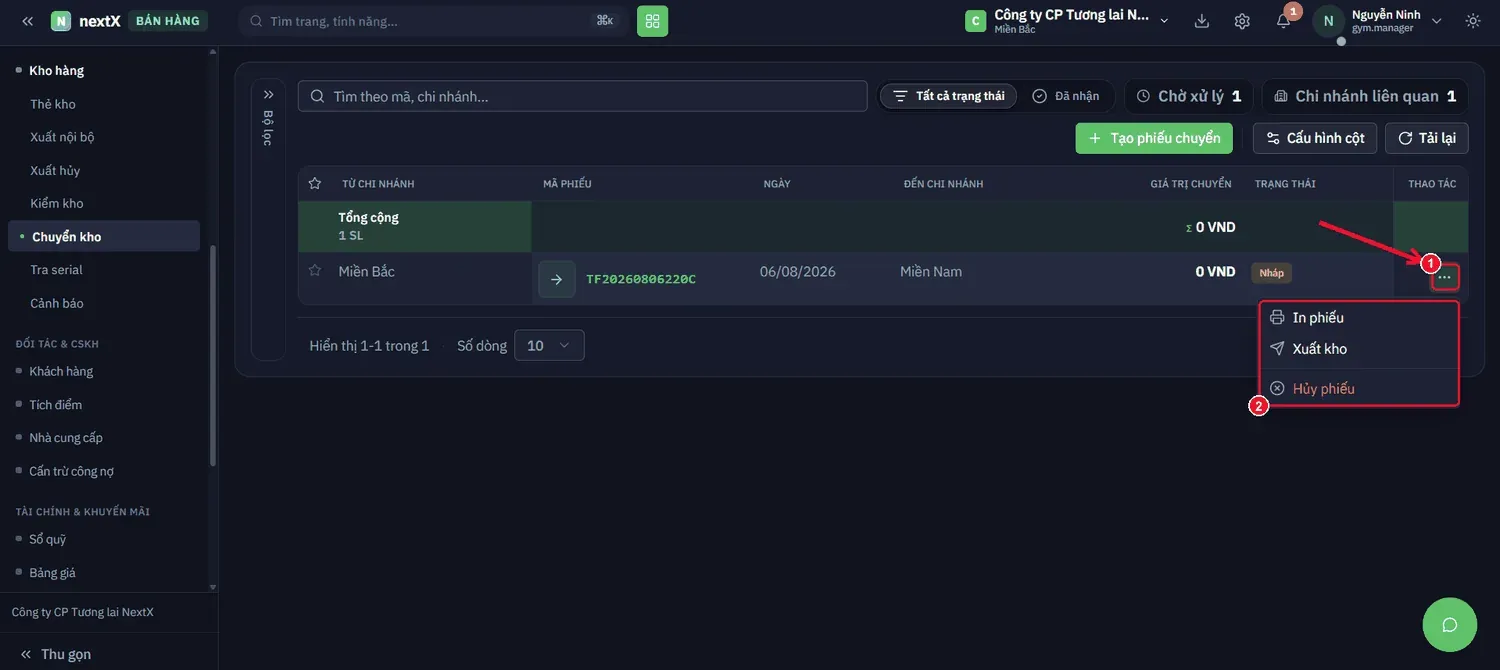This screenshot has height=670, width=1500.
Task: Choose Hủy phiếu from the context menu
Action: click(x=1359, y=388)
